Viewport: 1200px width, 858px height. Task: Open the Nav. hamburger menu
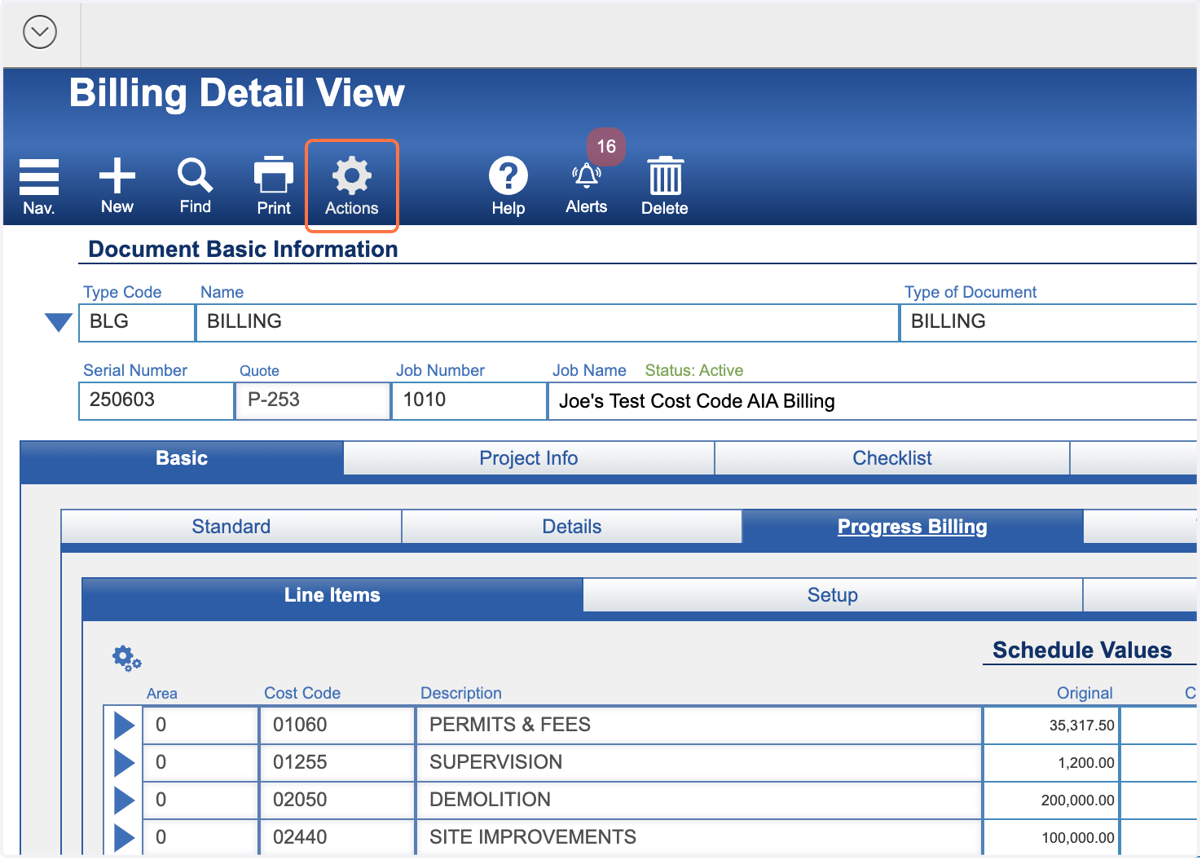point(39,186)
